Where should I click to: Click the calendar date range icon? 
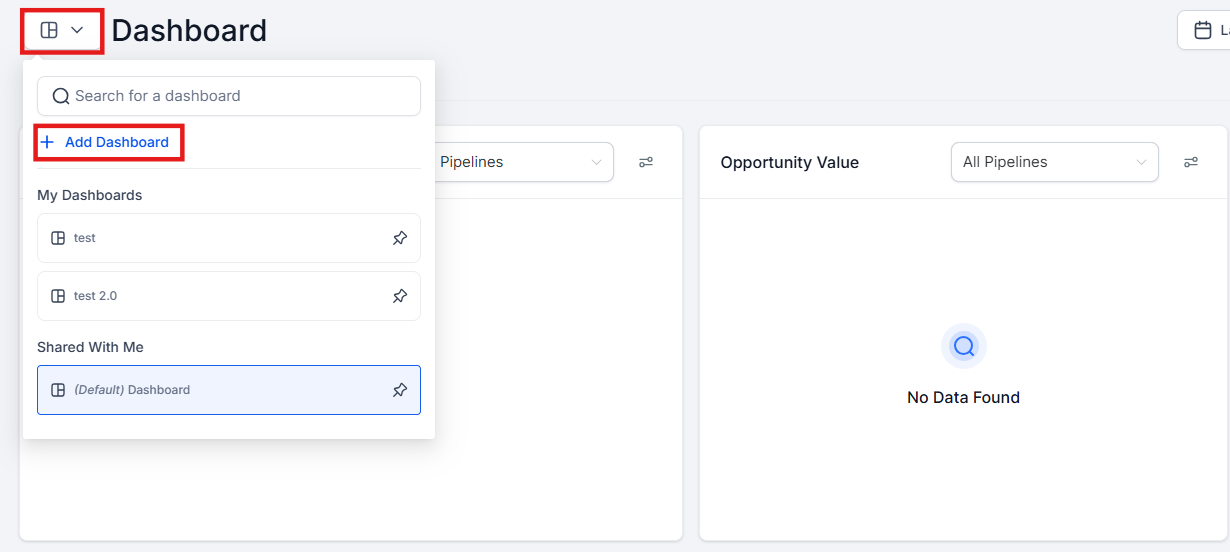[1203, 30]
